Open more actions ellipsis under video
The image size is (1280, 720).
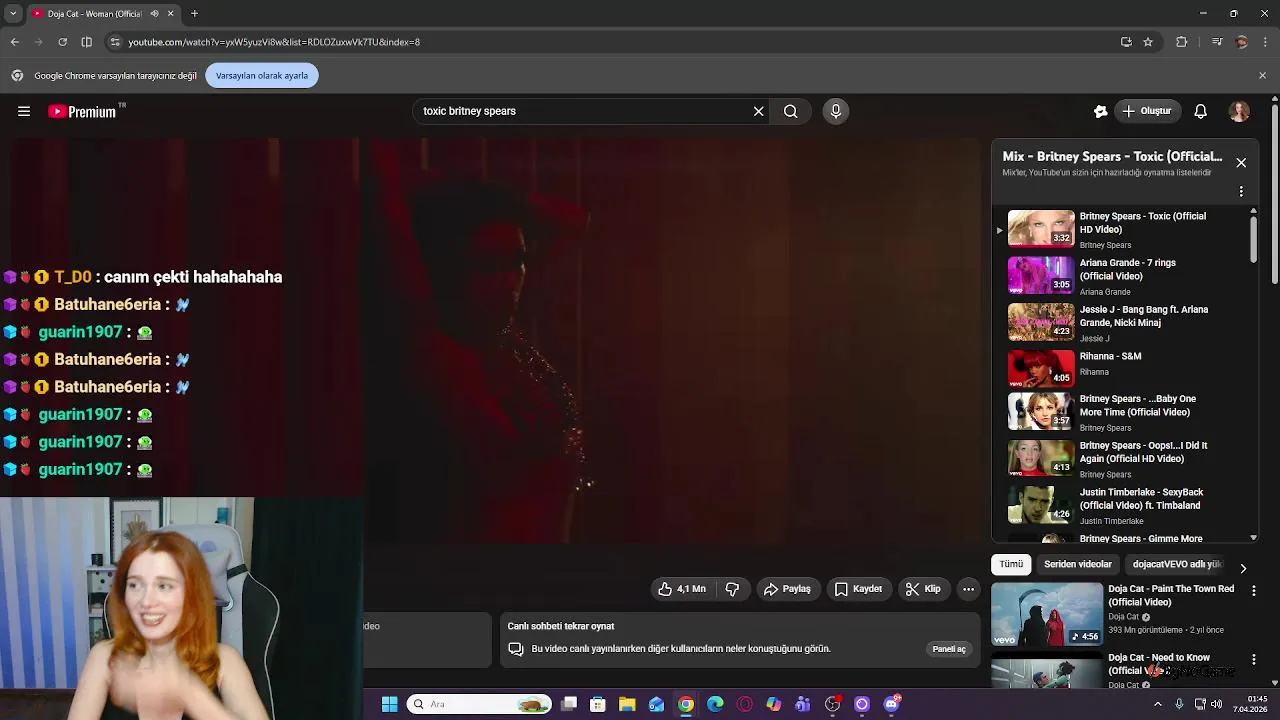(968, 589)
